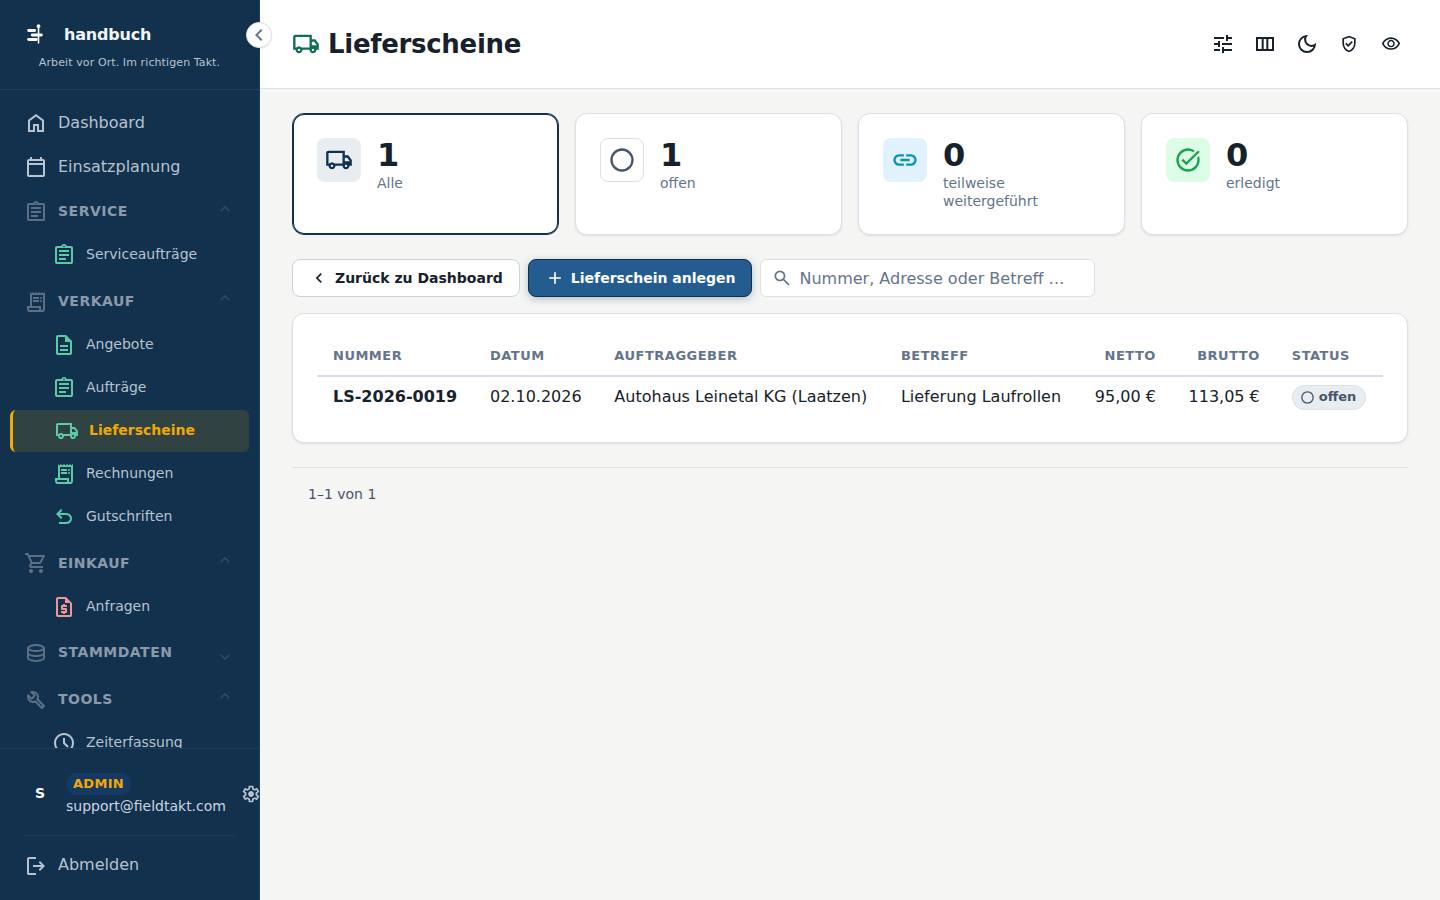Click Abmelden to log out
Image resolution: width=1440 pixels, height=900 pixels.
point(130,865)
